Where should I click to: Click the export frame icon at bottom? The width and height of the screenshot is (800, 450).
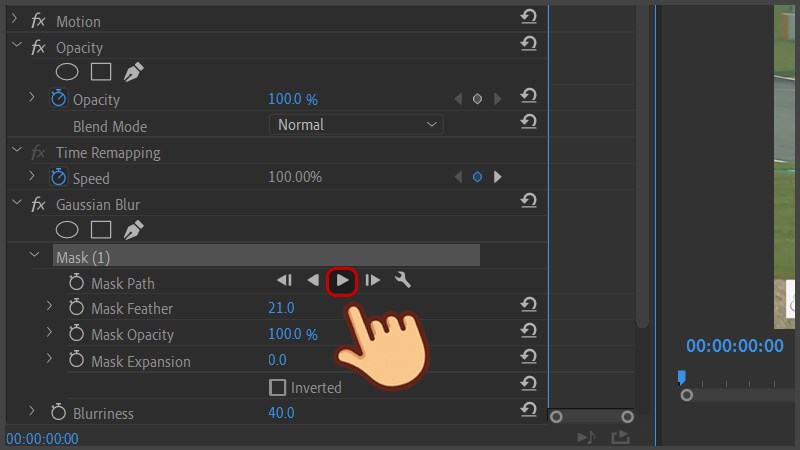(x=620, y=437)
